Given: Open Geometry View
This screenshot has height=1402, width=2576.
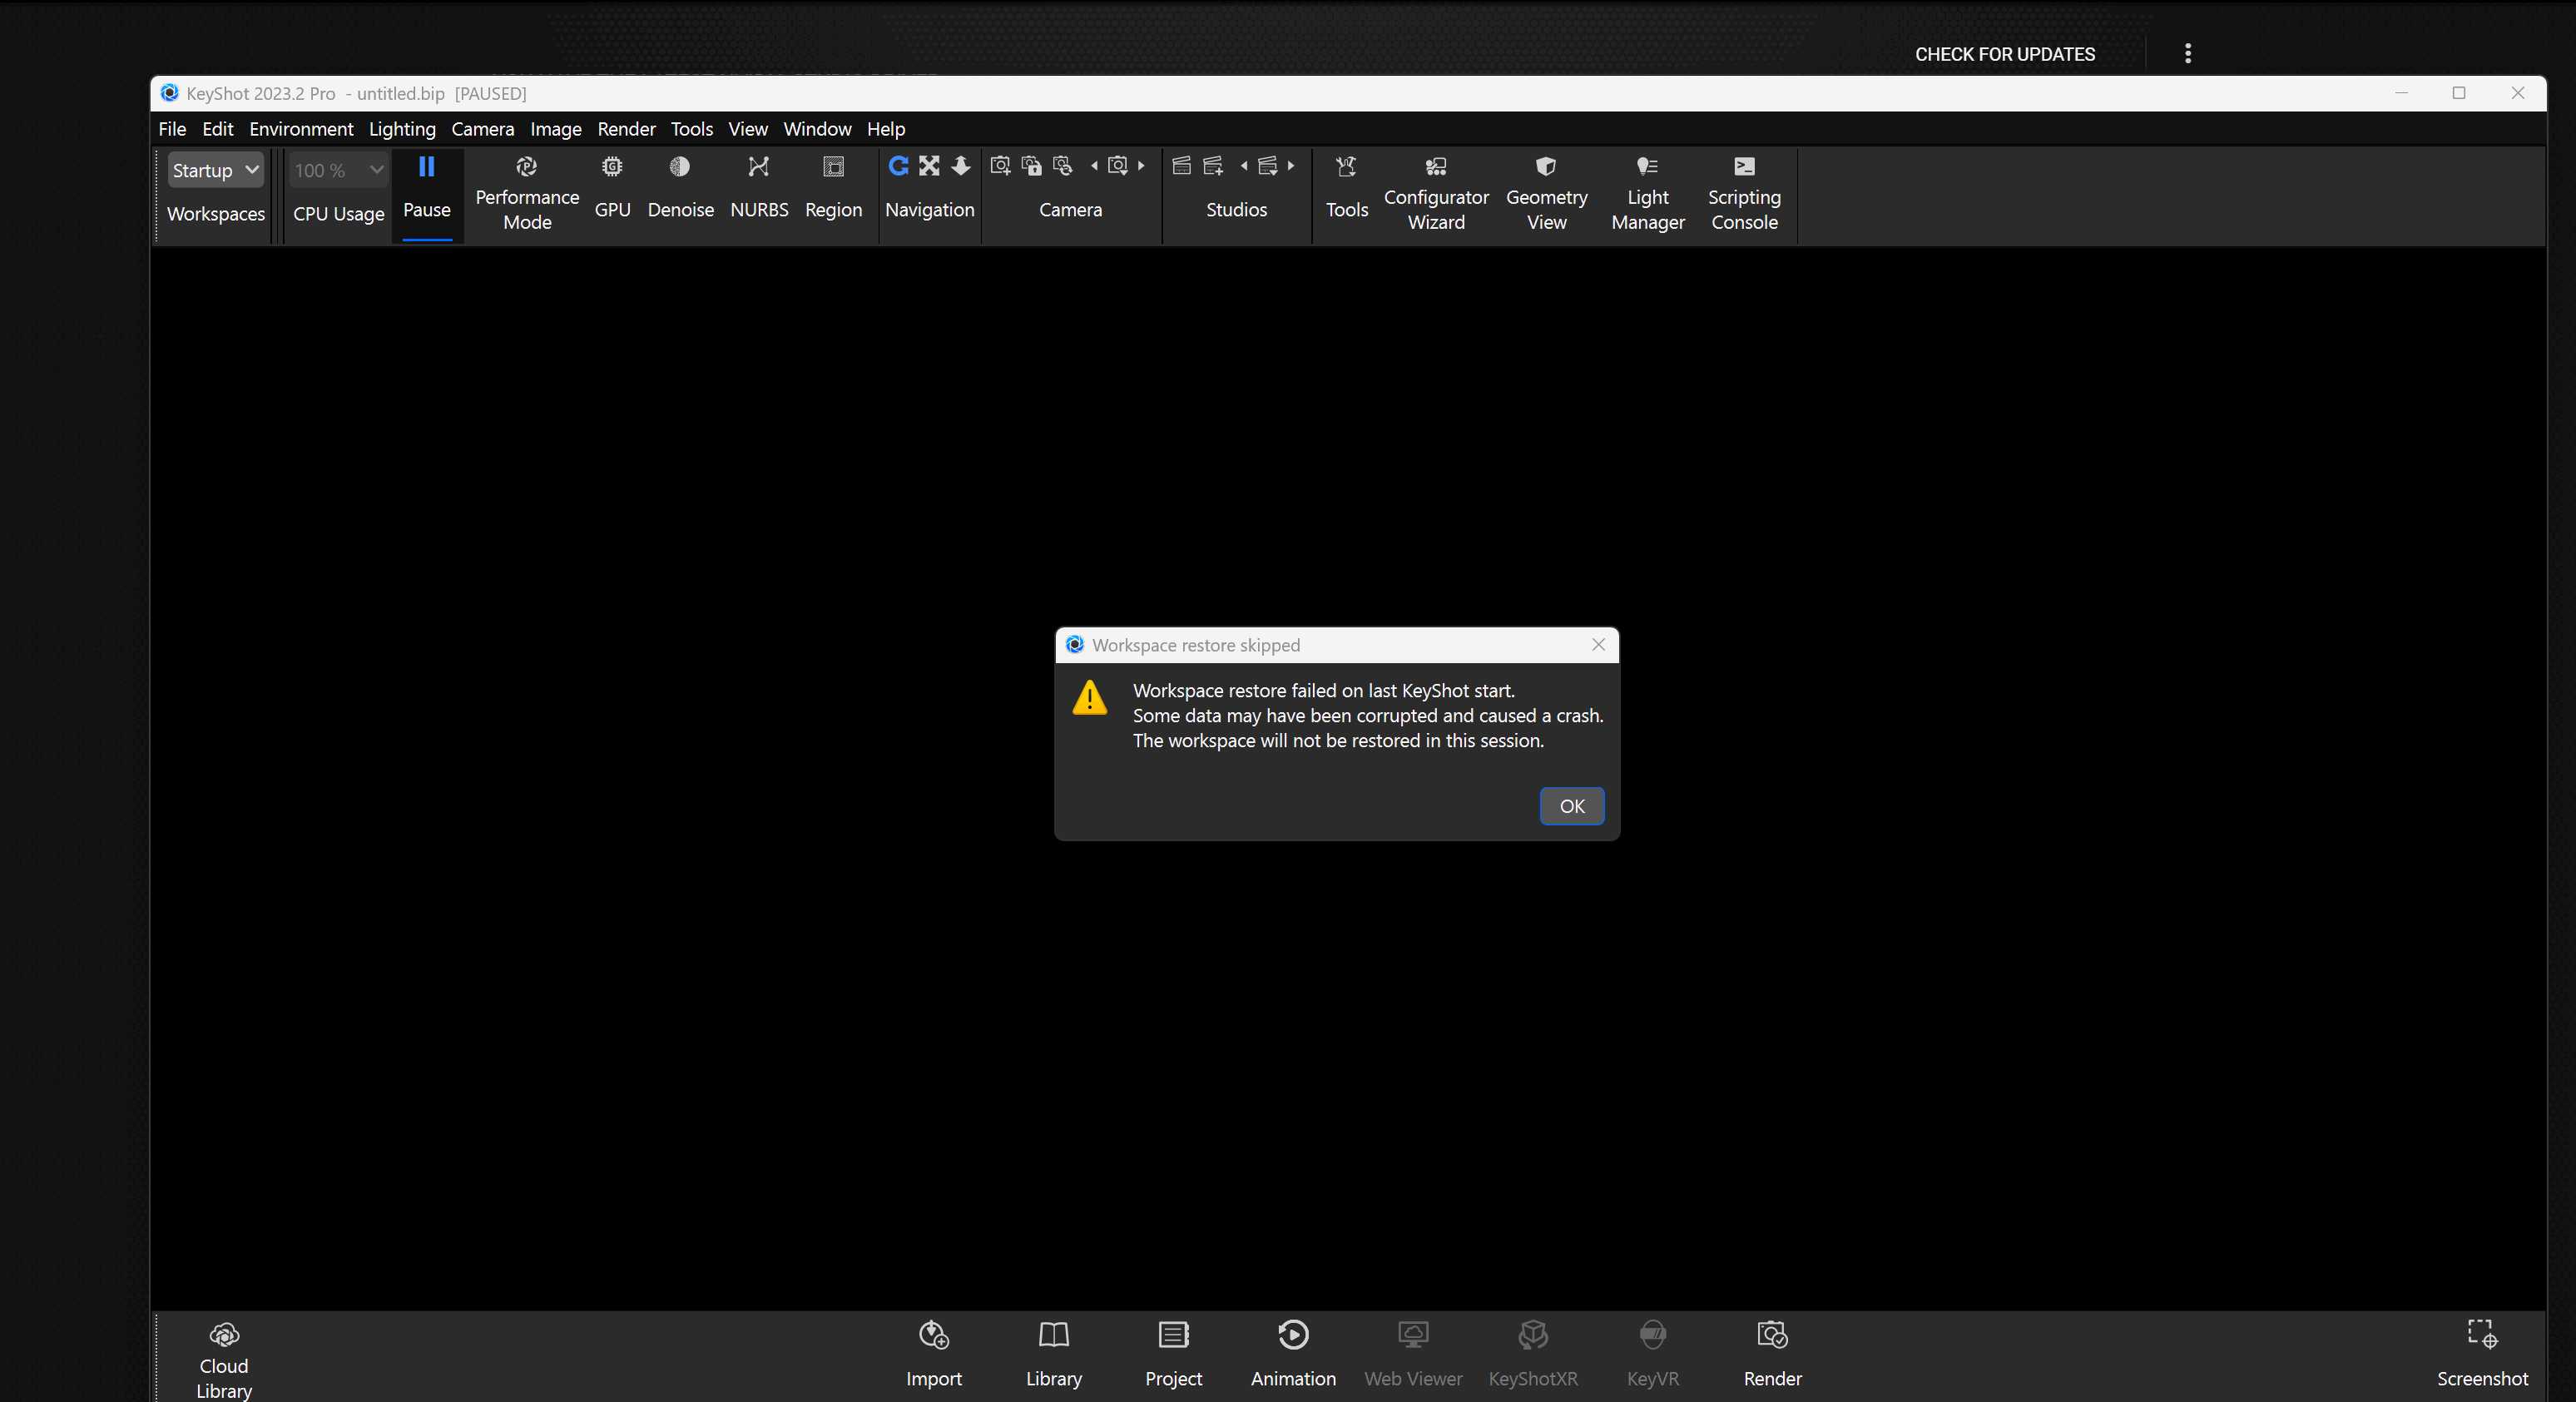Looking at the screenshot, I should pos(1546,194).
